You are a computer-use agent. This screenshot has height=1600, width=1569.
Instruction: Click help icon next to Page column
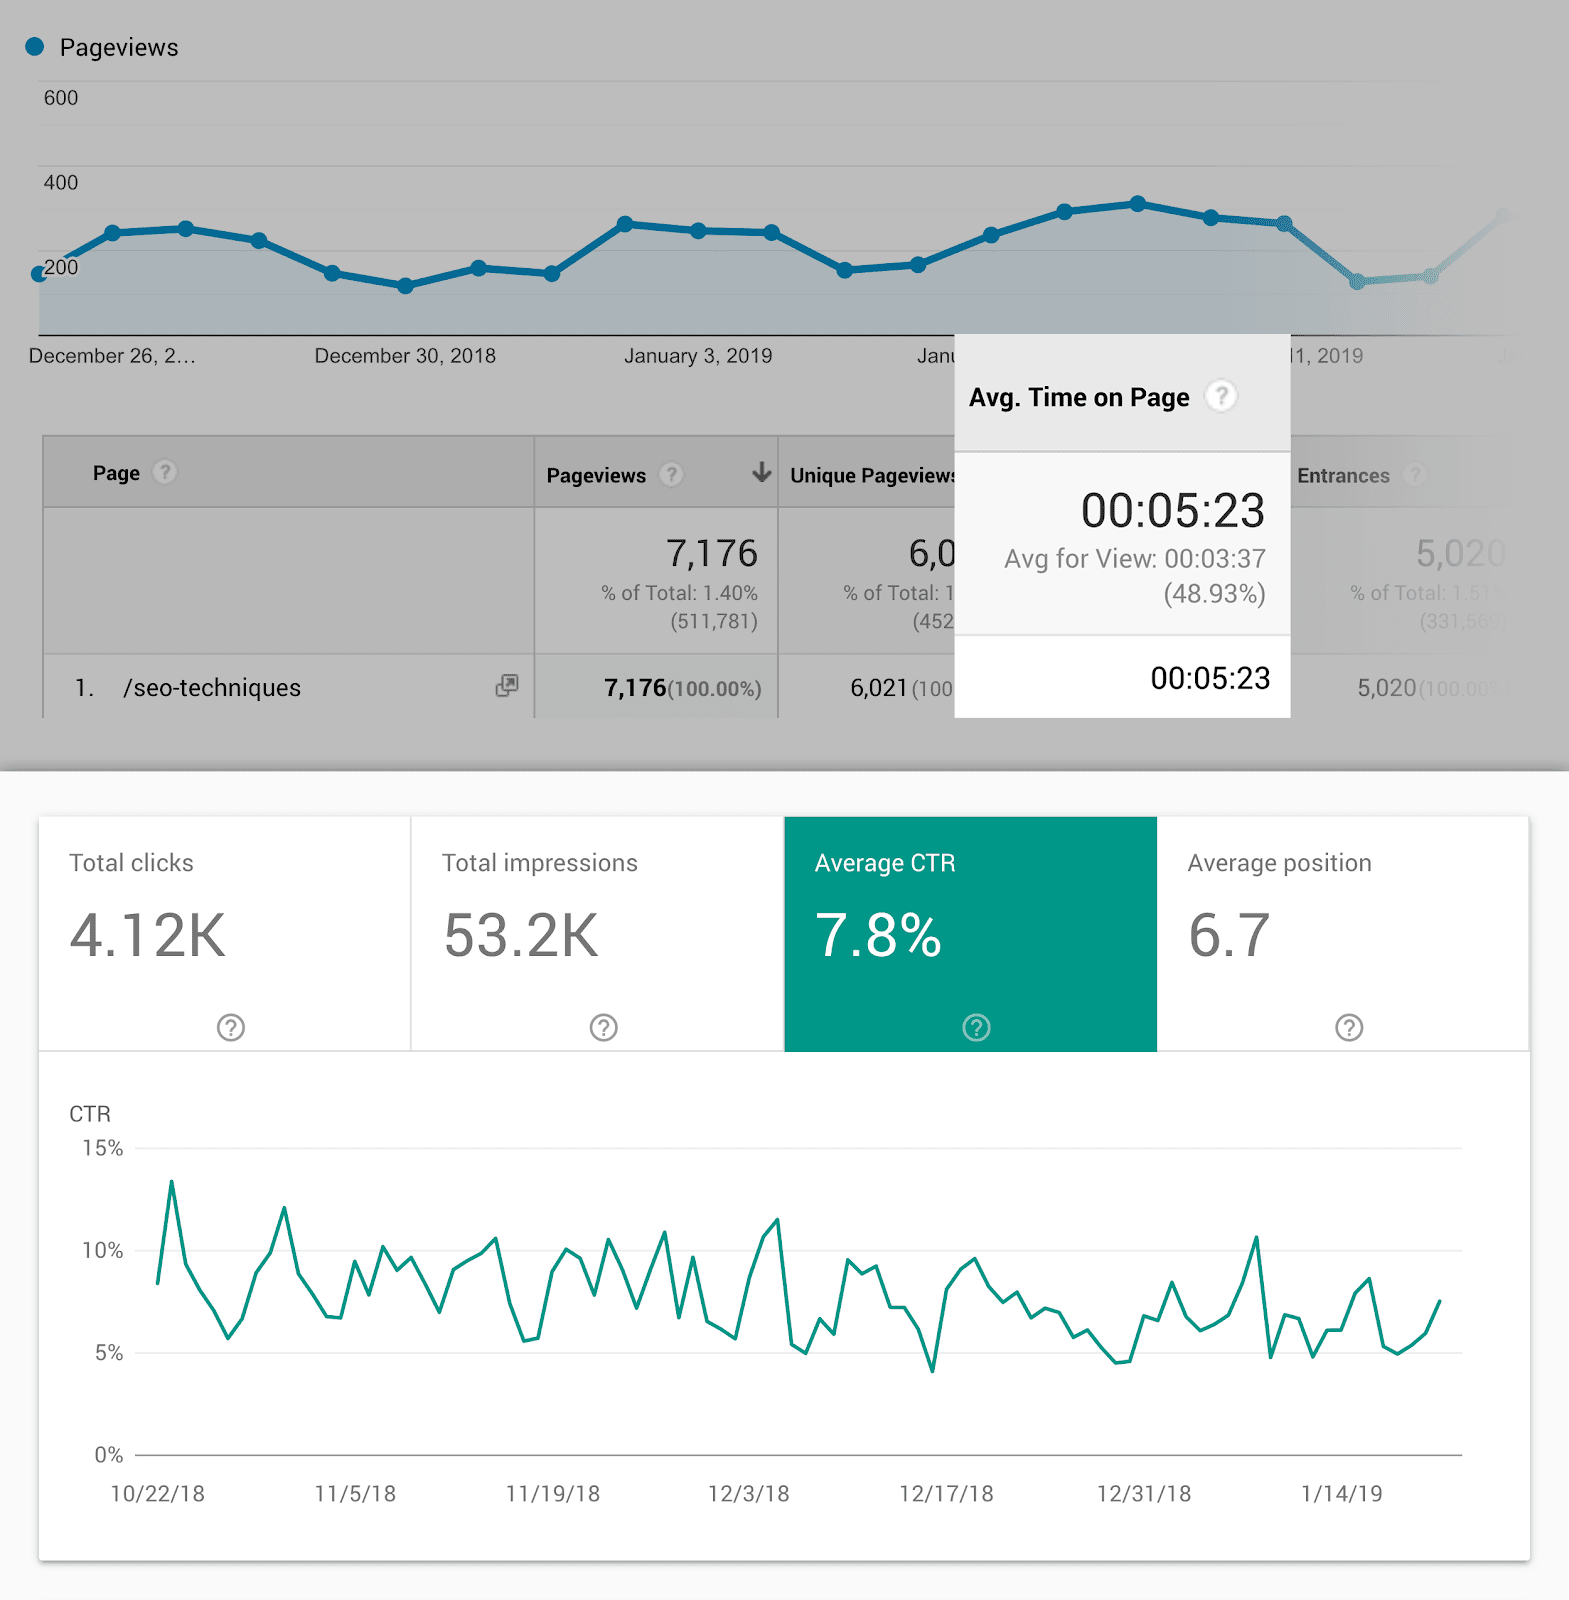point(165,472)
